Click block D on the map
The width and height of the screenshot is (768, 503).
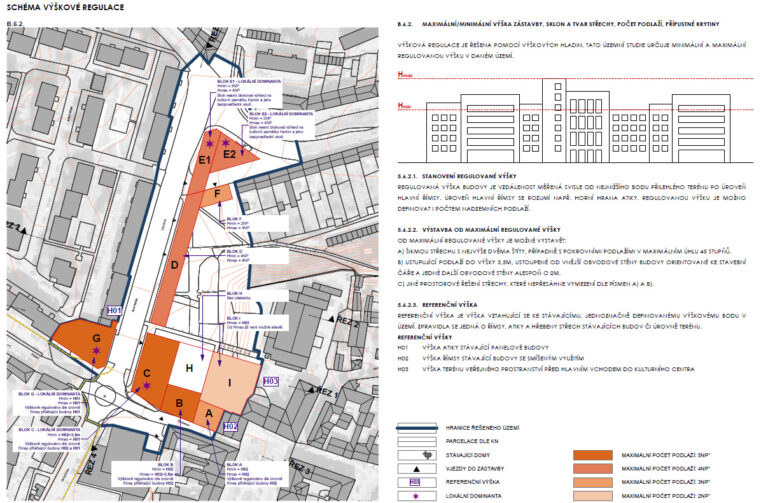(176, 265)
